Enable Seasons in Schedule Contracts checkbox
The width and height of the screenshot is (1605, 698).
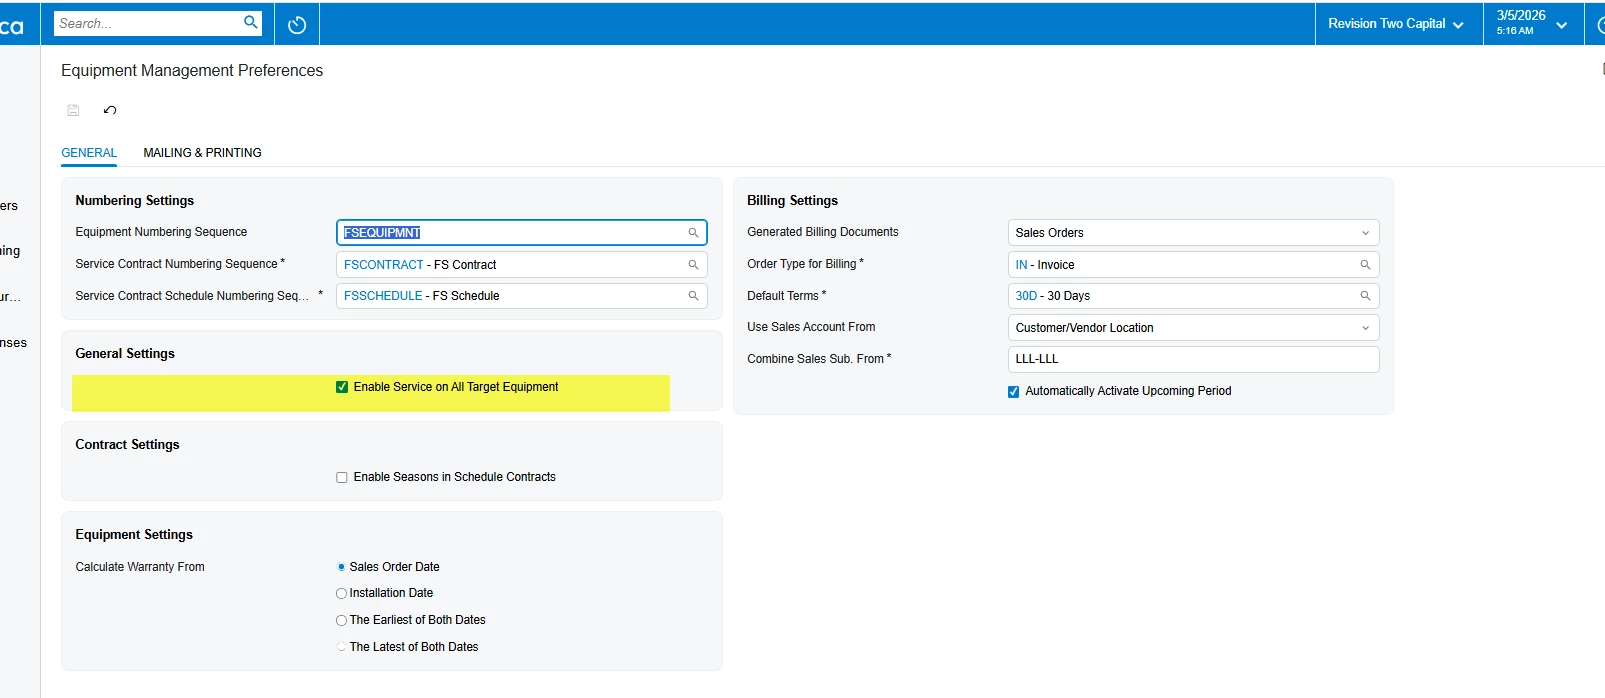[342, 477]
